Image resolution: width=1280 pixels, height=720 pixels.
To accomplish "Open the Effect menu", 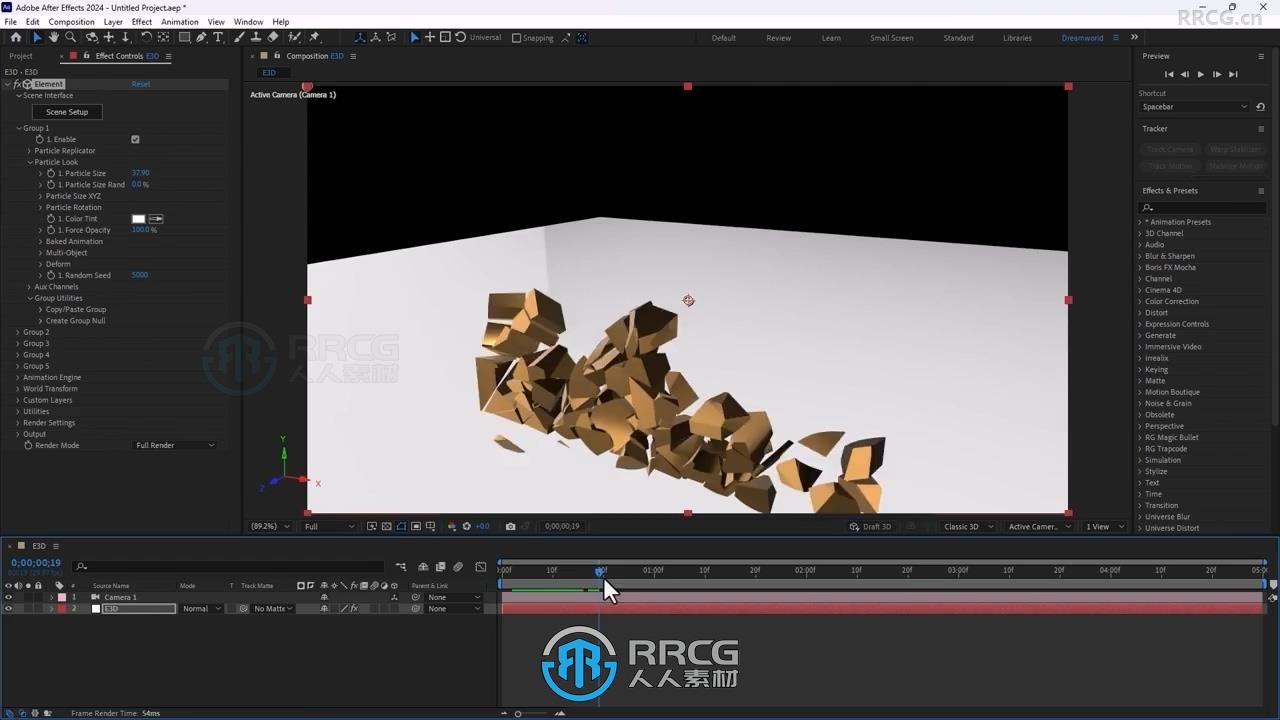I will [x=142, y=21].
